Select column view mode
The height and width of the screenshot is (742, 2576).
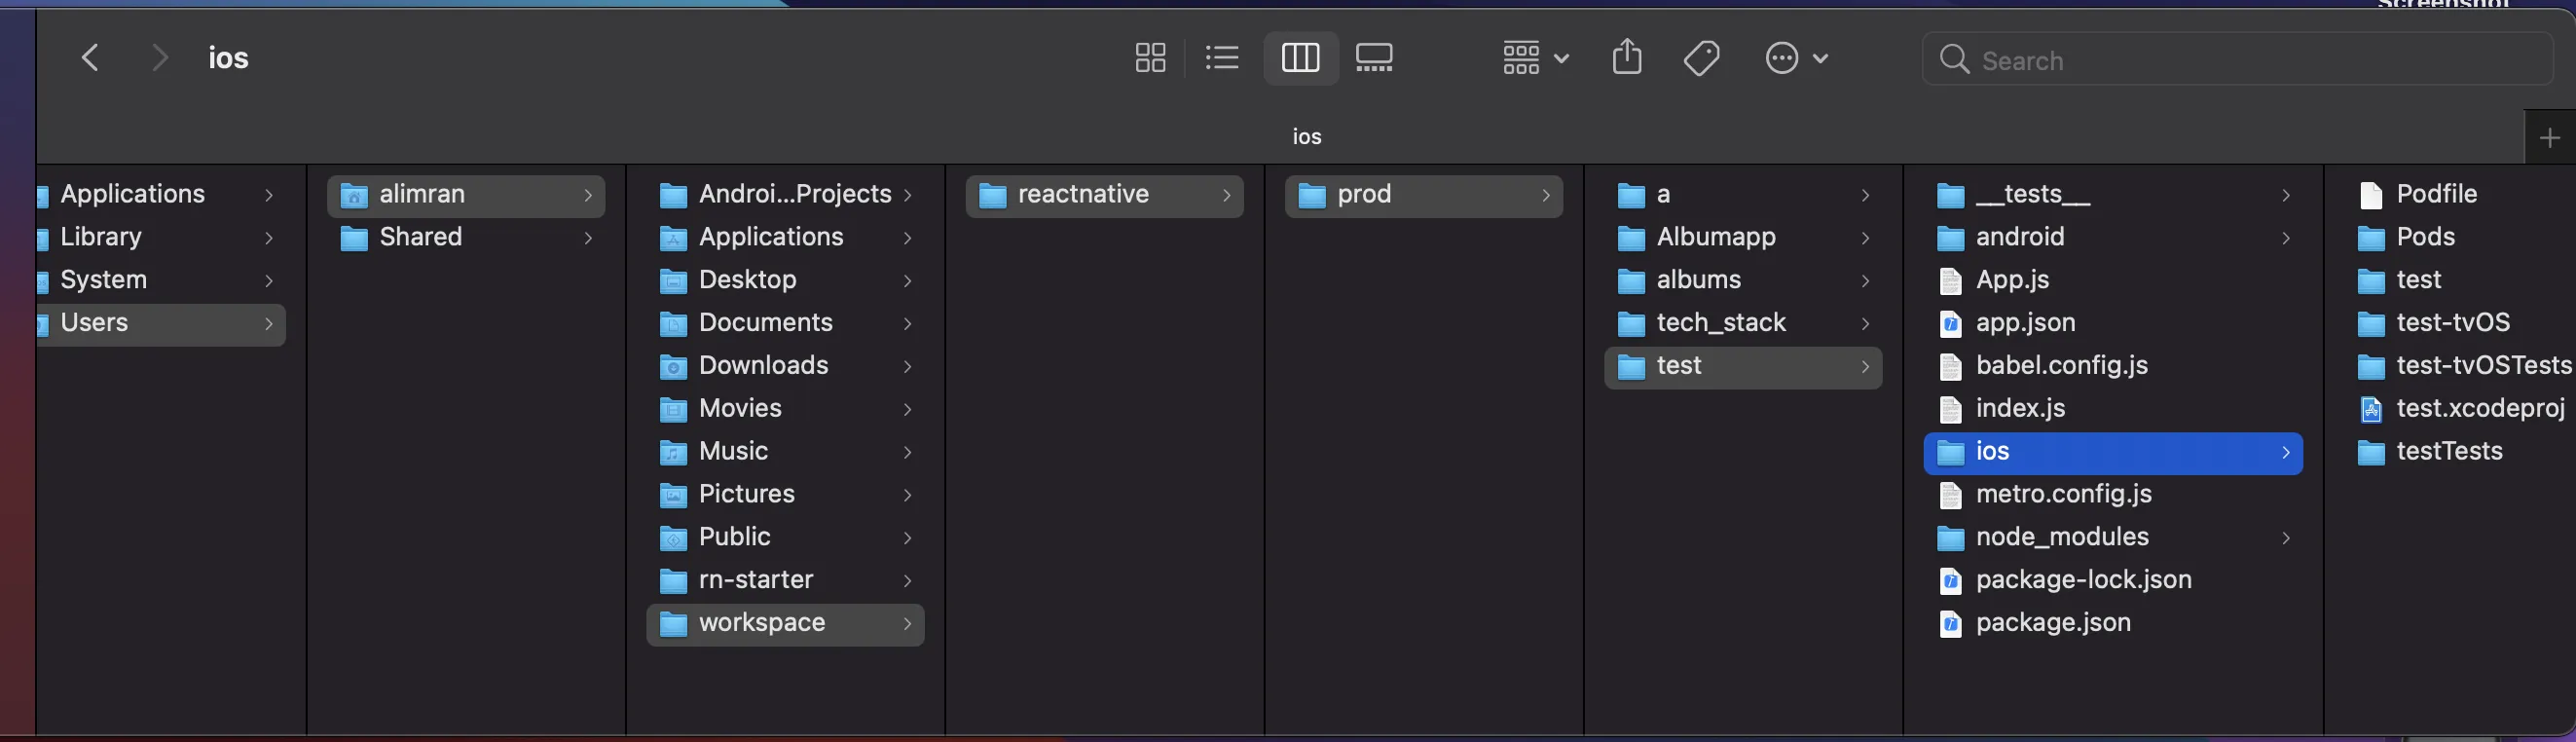point(1300,58)
